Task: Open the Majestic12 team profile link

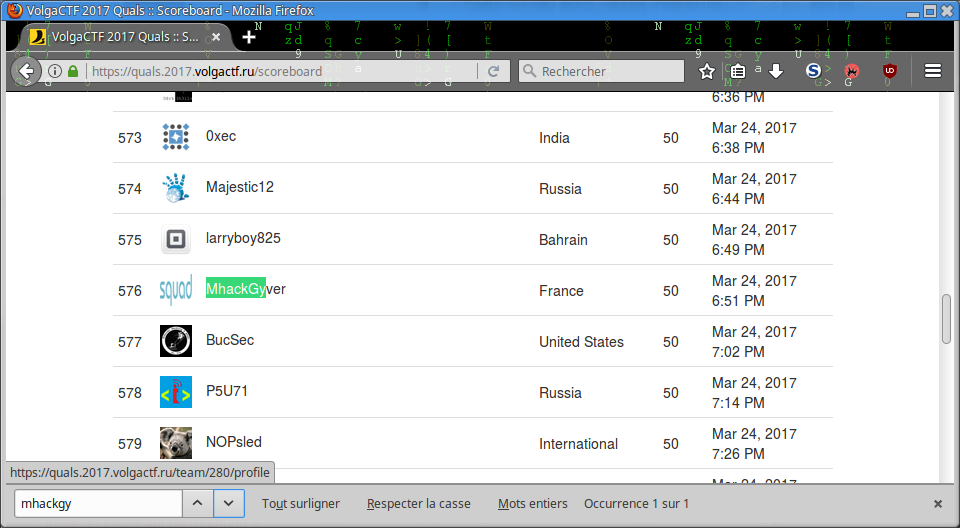Action: 240,187
